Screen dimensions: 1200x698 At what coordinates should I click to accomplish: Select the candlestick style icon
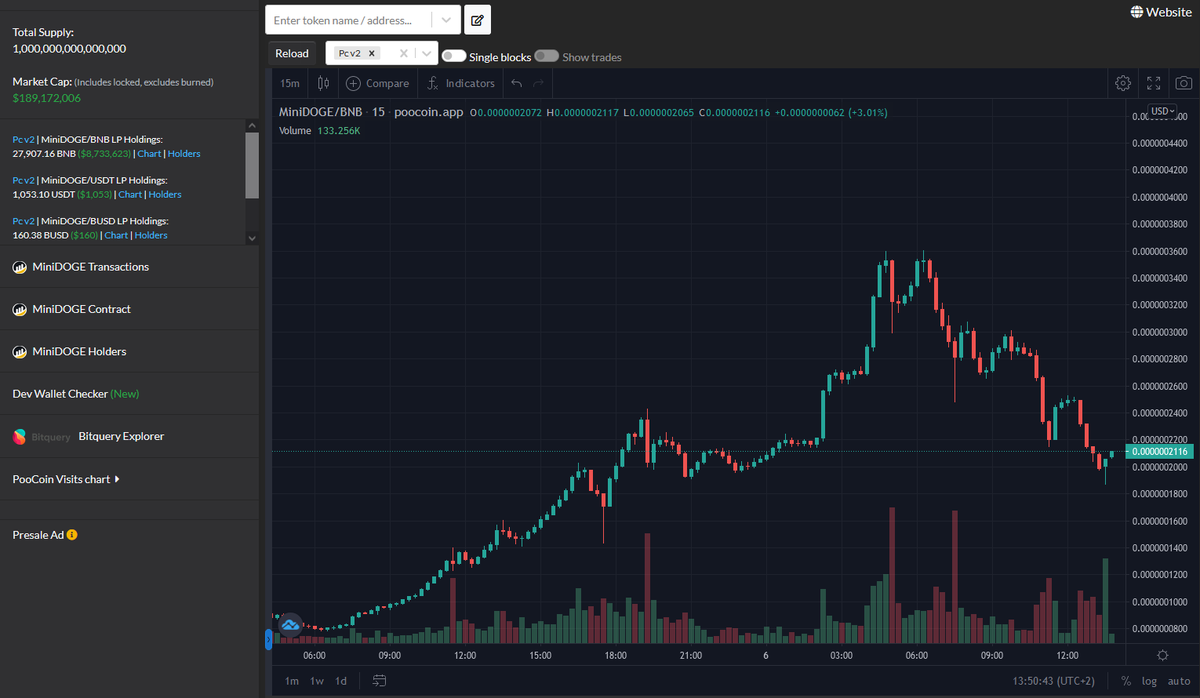322,84
